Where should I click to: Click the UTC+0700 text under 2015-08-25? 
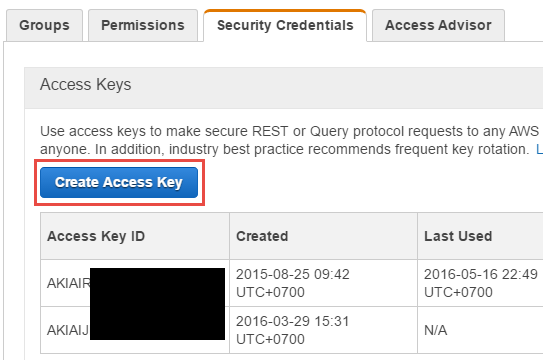pyautogui.click(x=270, y=292)
